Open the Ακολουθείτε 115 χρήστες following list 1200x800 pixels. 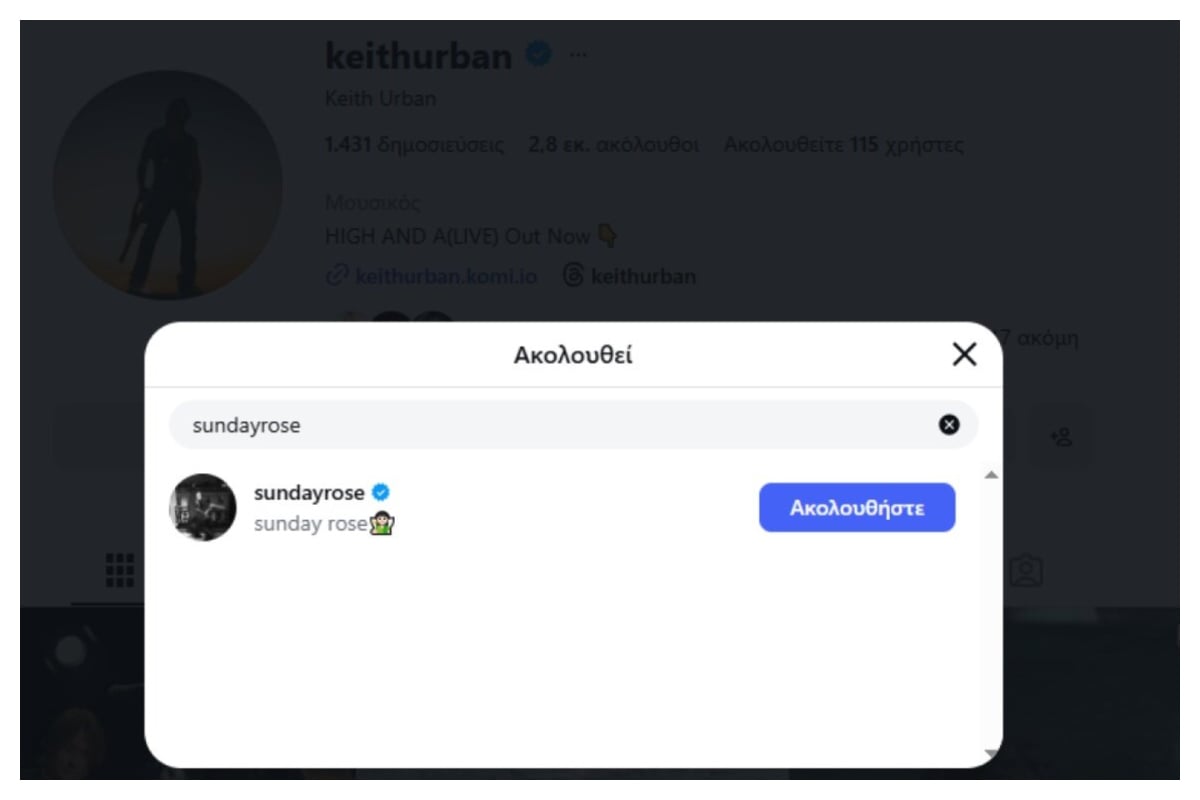(x=844, y=145)
